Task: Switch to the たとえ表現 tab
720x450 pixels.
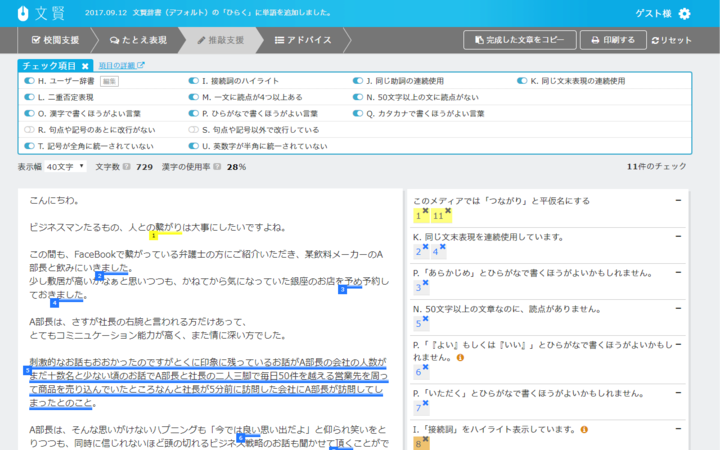Action: pos(138,40)
